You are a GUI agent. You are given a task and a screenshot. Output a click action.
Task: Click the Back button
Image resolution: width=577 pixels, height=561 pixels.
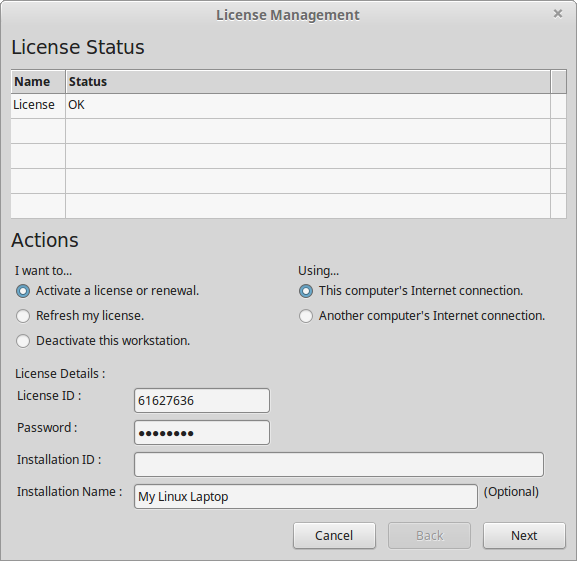(429, 536)
